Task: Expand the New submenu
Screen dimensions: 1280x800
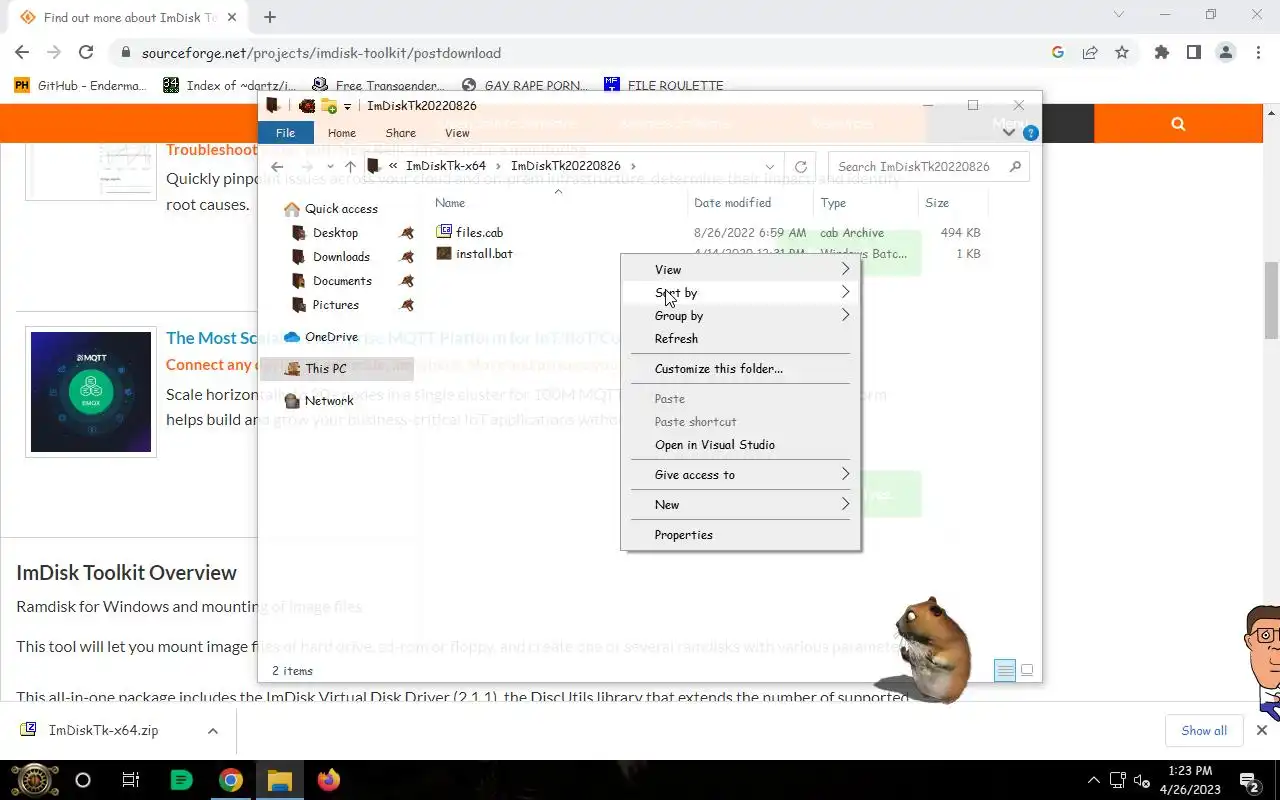Action: (x=741, y=504)
